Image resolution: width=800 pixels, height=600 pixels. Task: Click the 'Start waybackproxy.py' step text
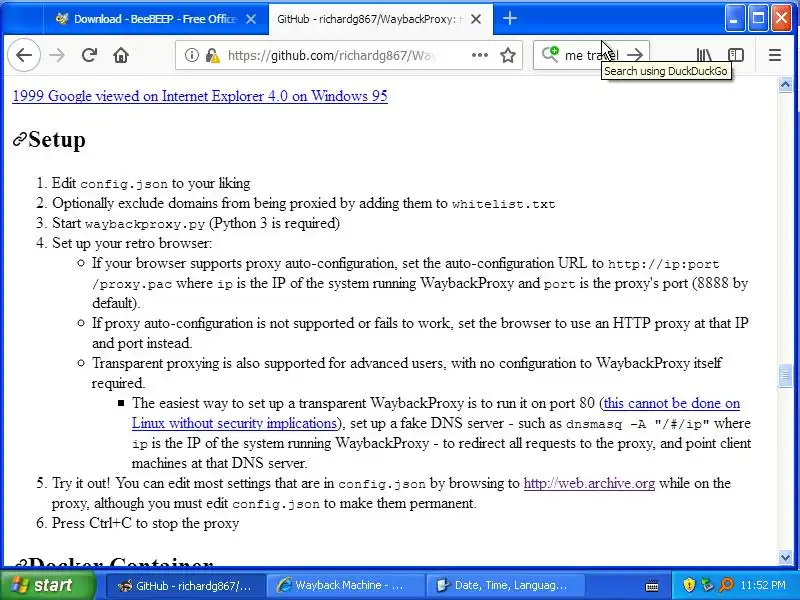[x=196, y=223]
